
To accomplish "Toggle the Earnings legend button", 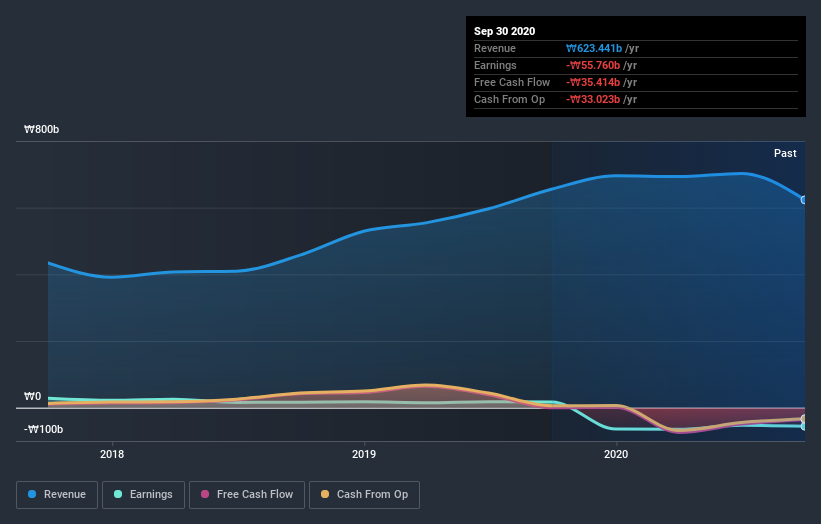I will 143,495.
